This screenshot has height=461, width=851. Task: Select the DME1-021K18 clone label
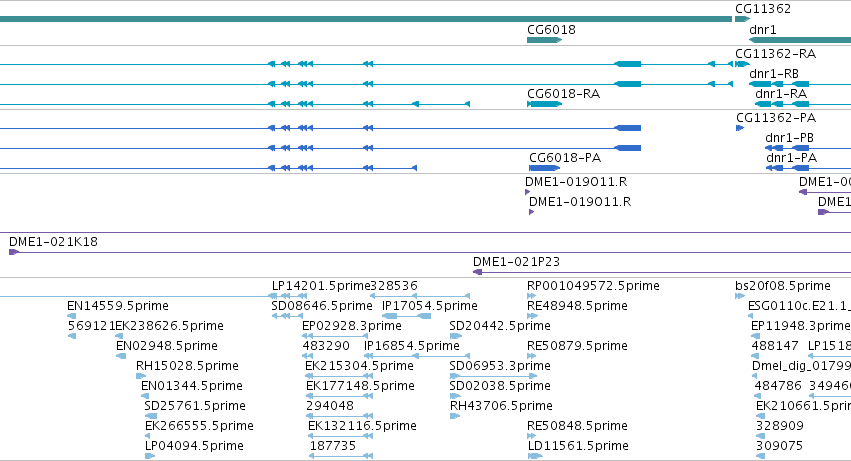point(53,242)
